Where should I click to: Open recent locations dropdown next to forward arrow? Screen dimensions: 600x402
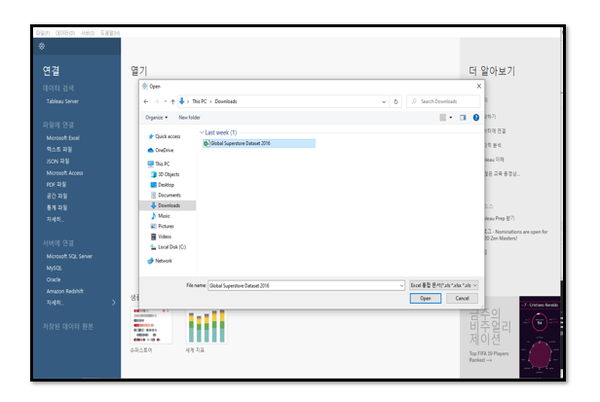165,101
